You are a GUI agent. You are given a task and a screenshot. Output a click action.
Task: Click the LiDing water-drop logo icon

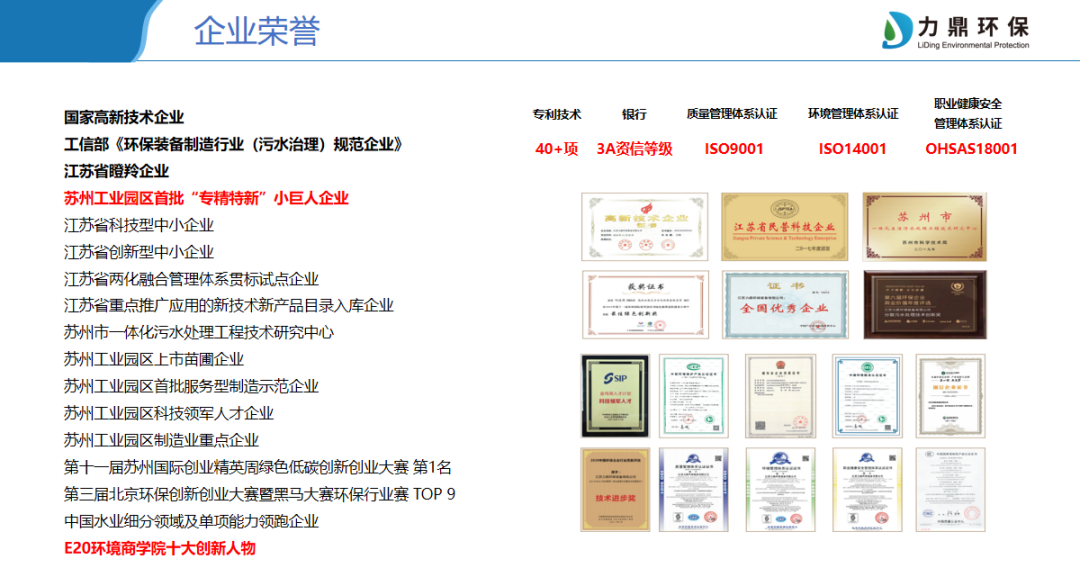click(896, 32)
